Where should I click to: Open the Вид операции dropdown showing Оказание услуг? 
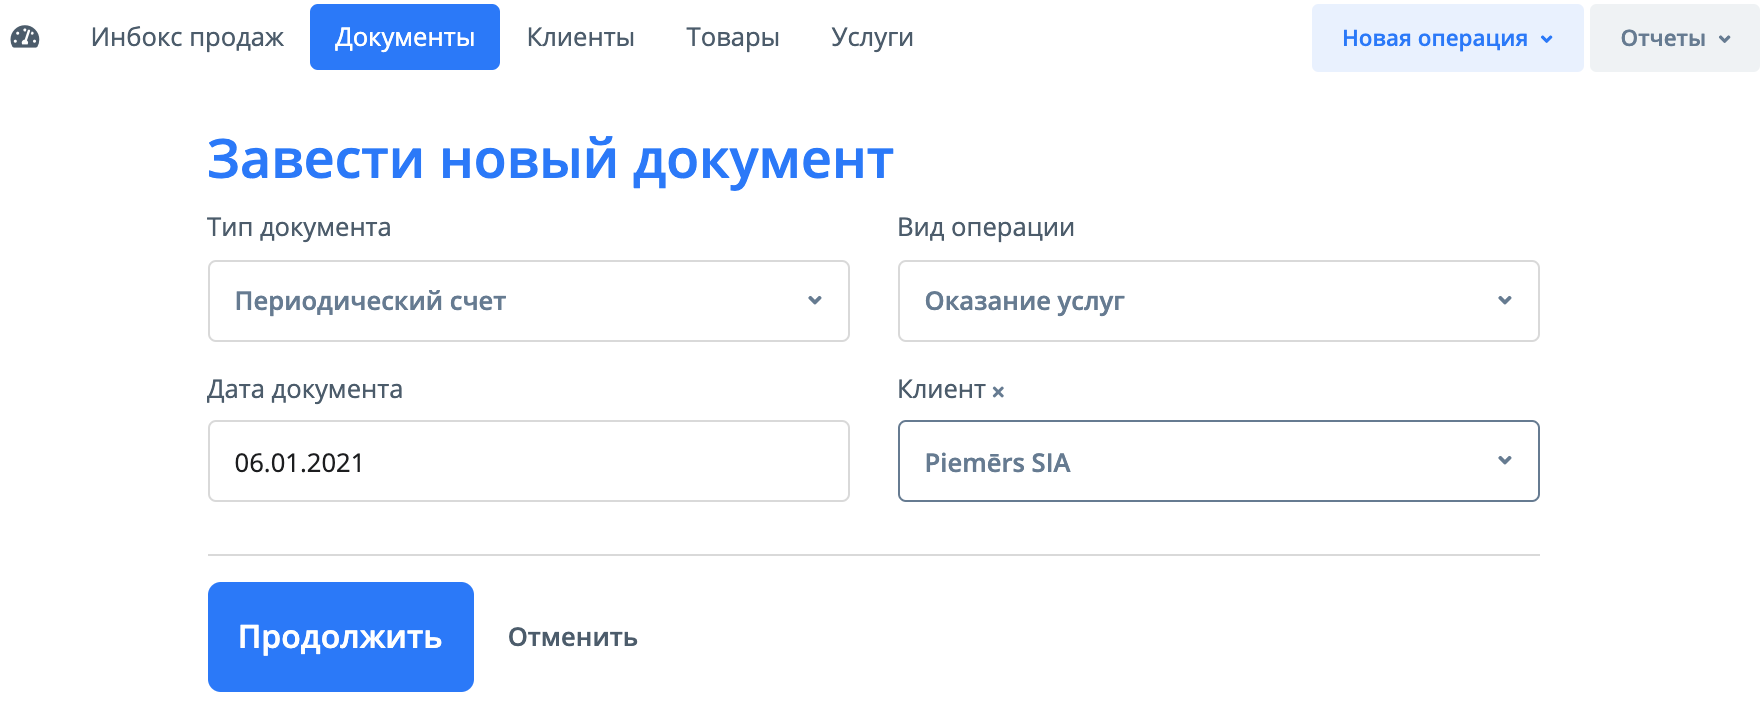point(1218,300)
